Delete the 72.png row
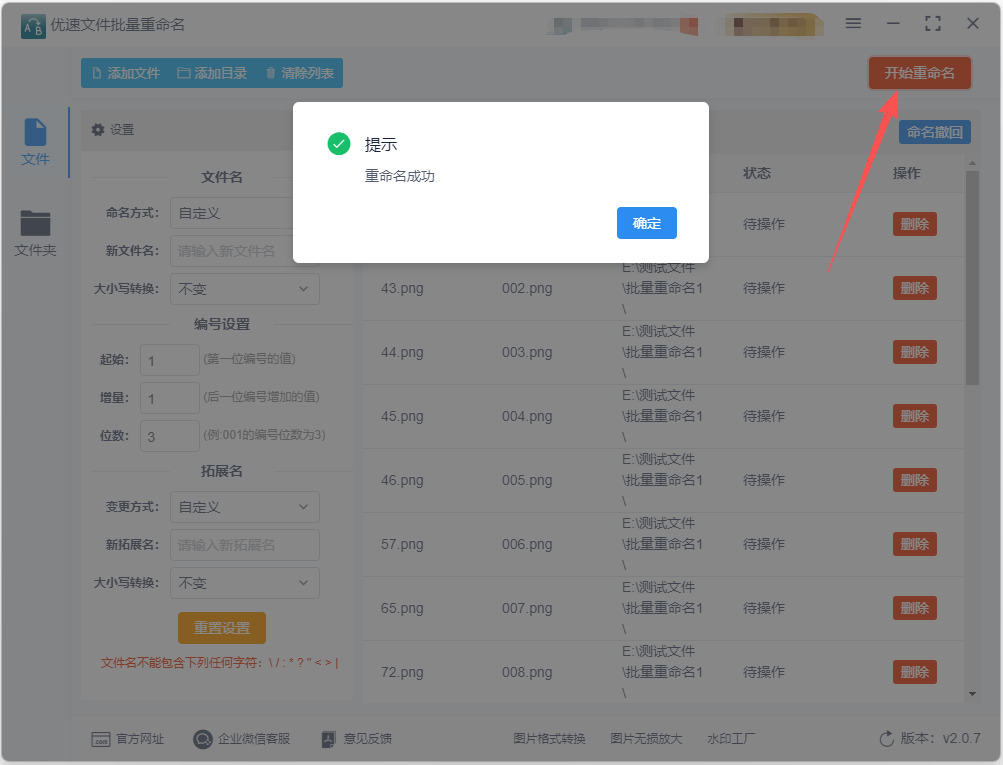This screenshot has width=1003, height=765. tap(915, 672)
